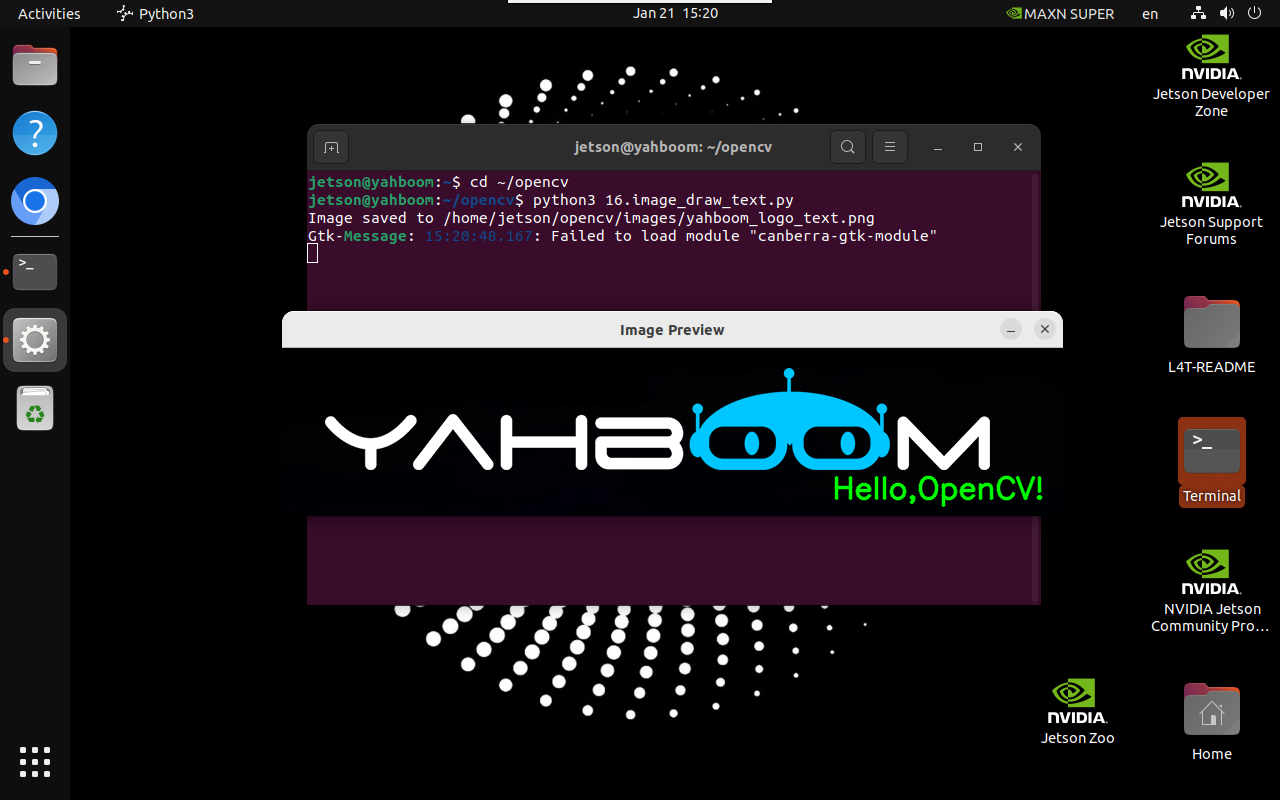
Task: Click the power icon in the top bar
Action: pos(1253,14)
